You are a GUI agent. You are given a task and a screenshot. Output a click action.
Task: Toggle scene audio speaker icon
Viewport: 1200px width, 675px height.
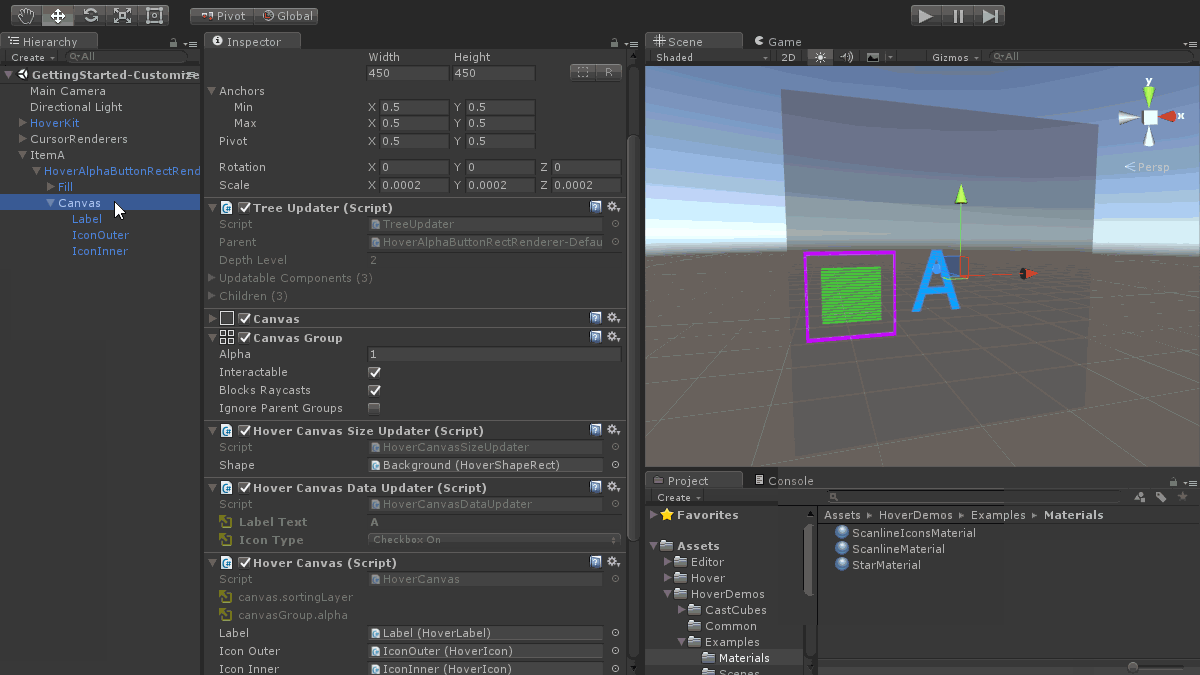click(x=846, y=57)
